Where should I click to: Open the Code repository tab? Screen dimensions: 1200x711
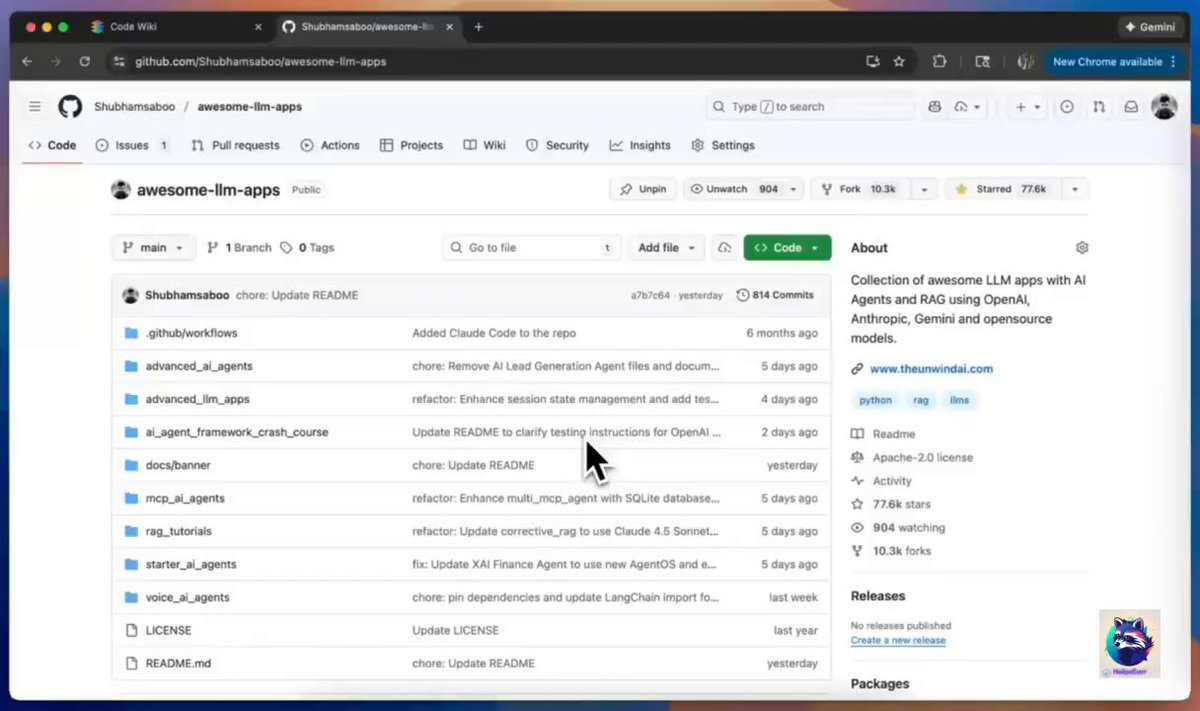(x=52, y=145)
